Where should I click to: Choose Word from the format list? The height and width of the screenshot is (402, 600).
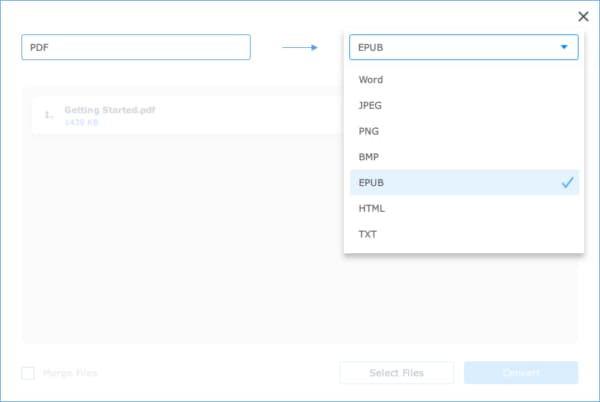370,80
